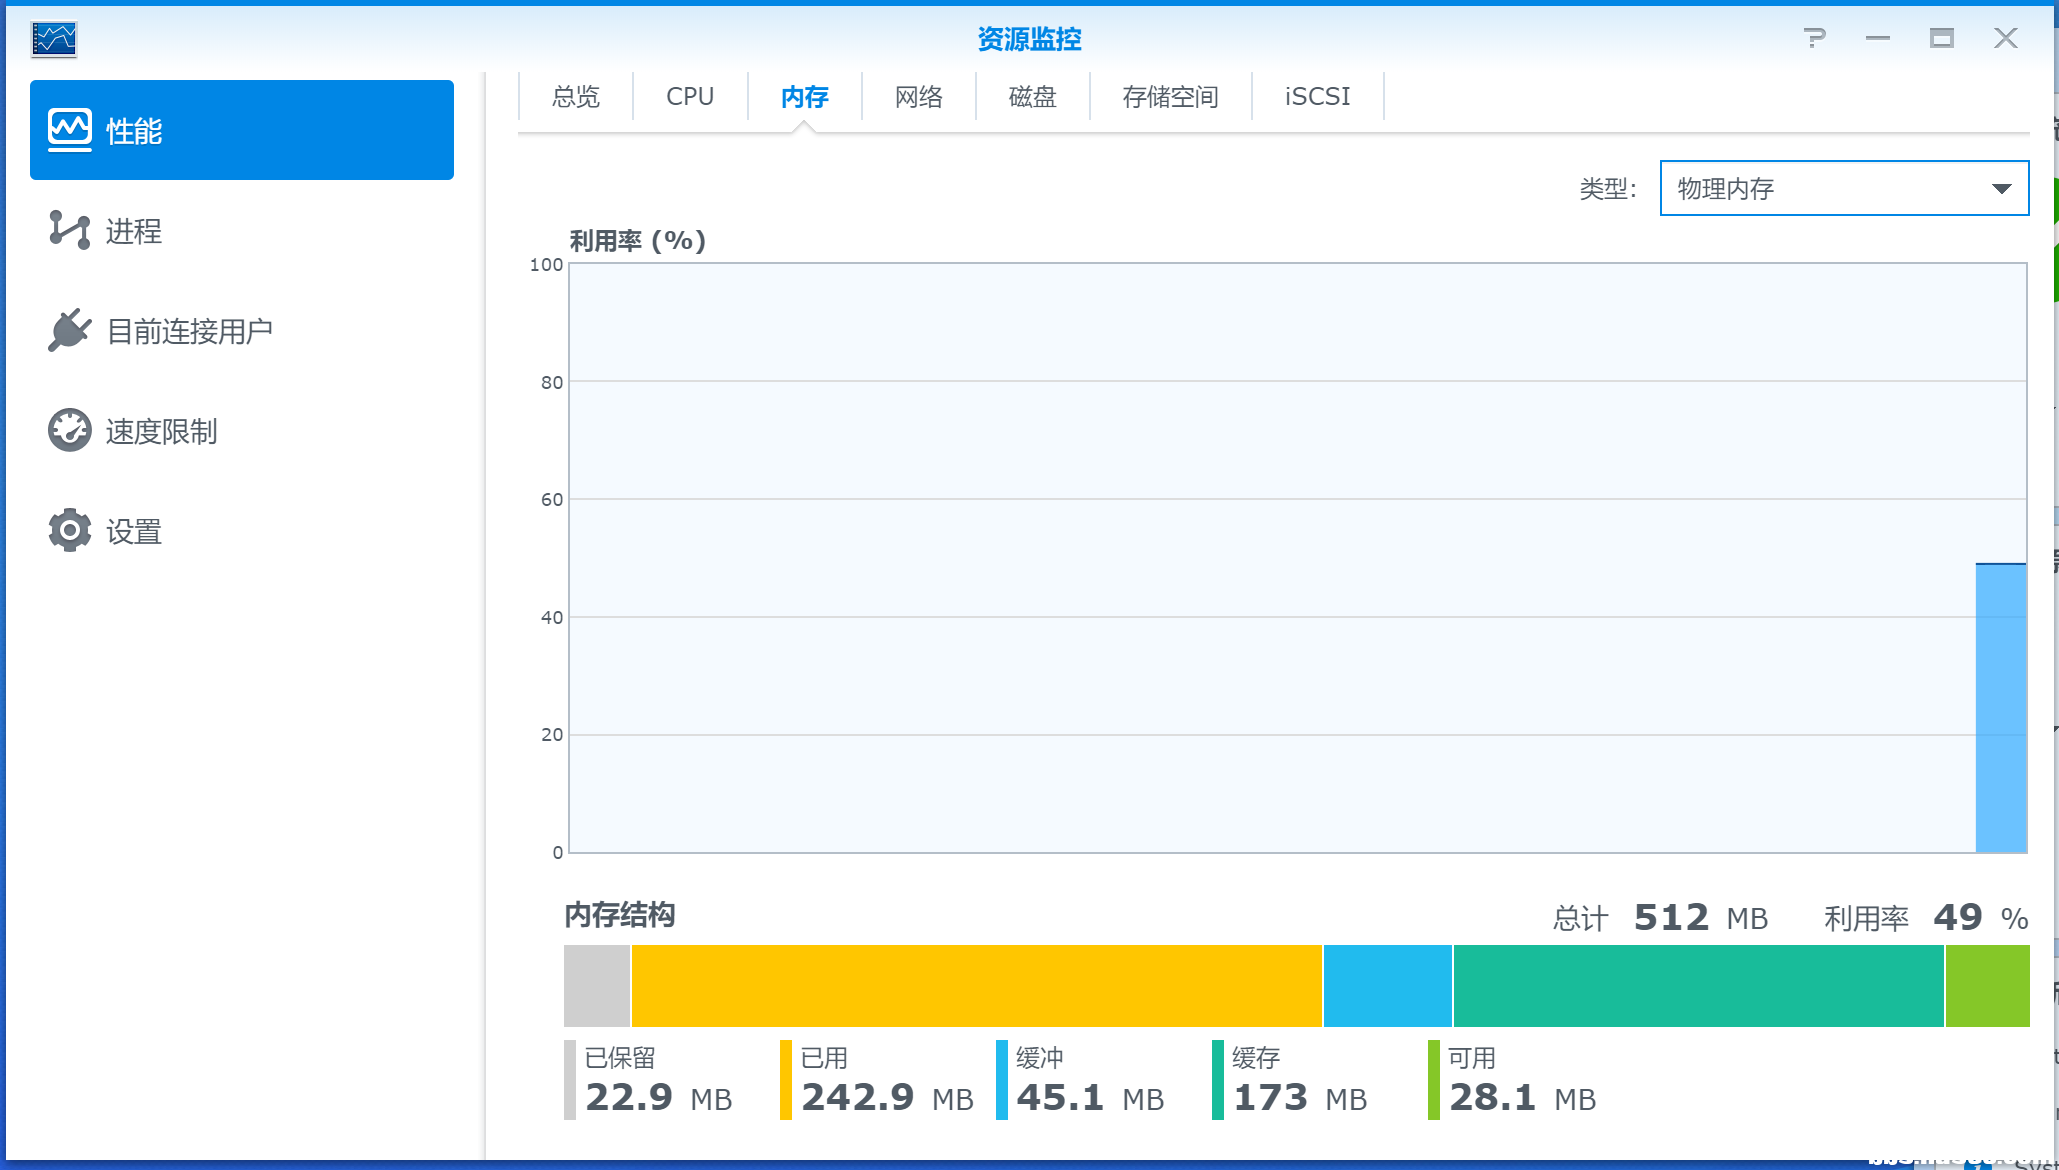The width and height of the screenshot is (2059, 1170).
Task: Click the 速度限制 gauge icon
Action: coord(70,430)
